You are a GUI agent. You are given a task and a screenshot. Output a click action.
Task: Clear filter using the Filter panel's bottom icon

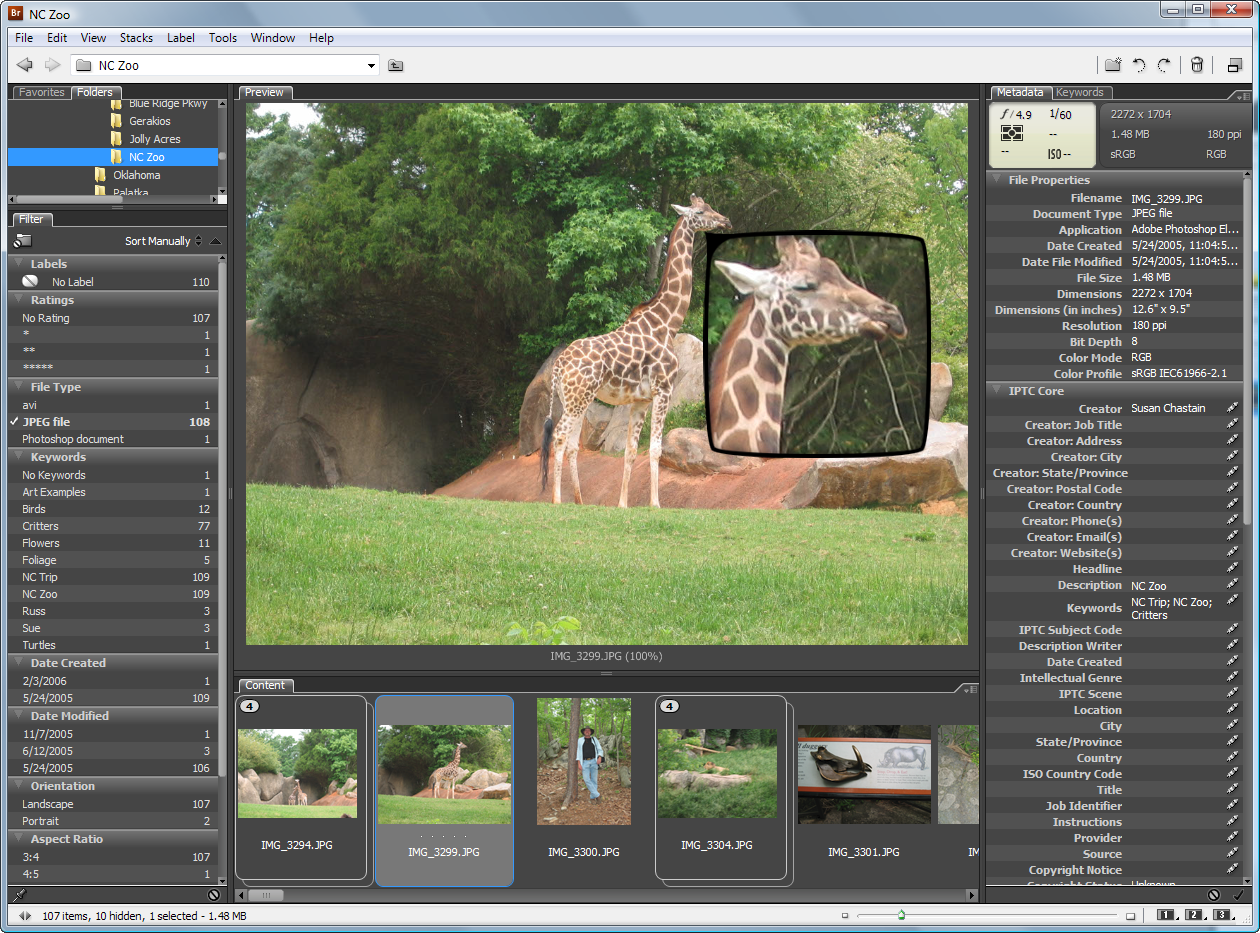(214, 895)
